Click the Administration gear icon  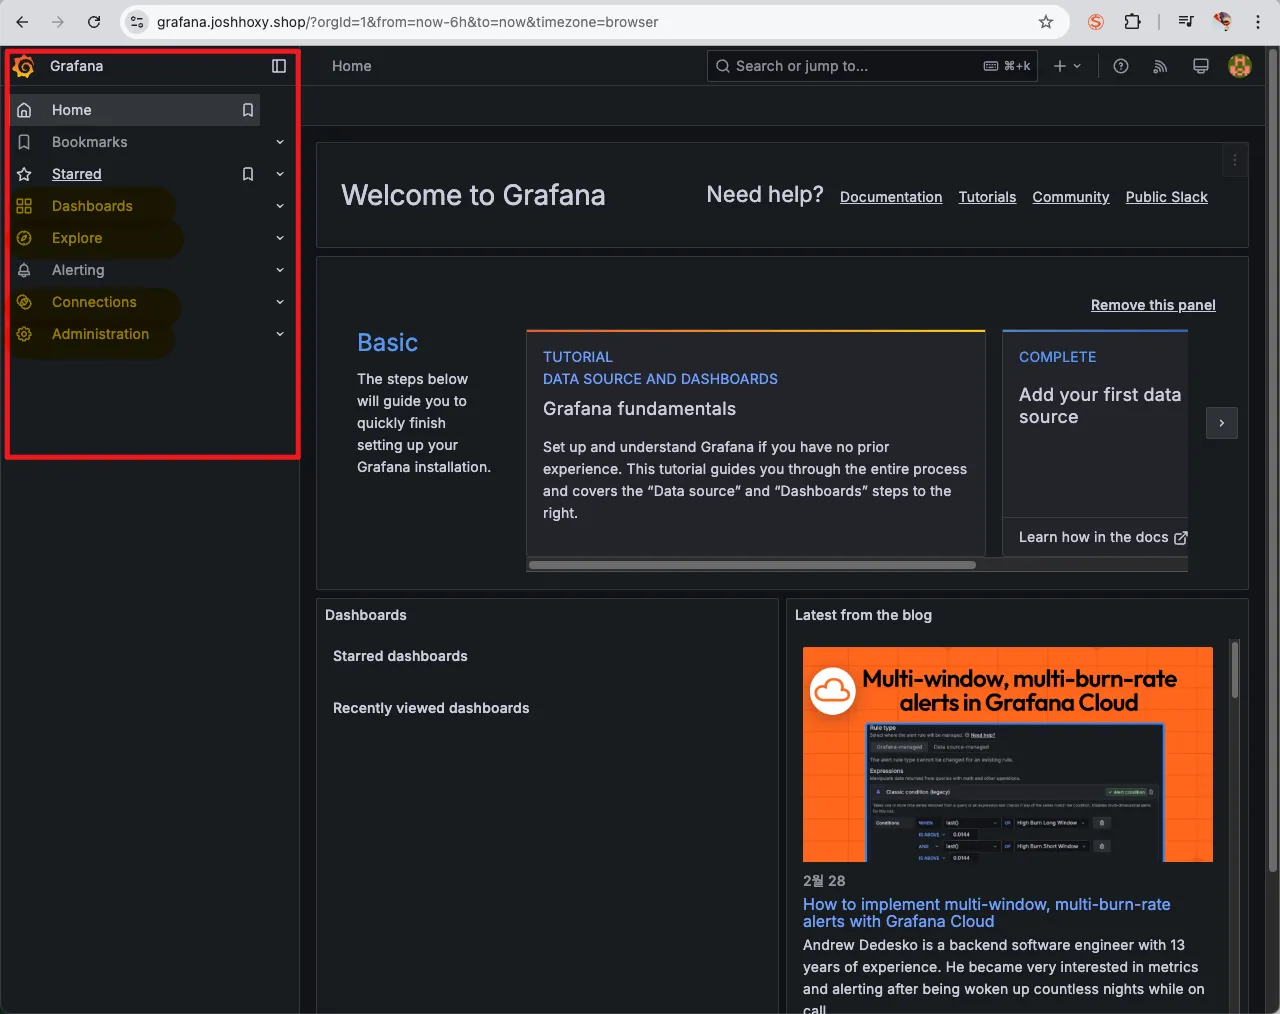(24, 334)
